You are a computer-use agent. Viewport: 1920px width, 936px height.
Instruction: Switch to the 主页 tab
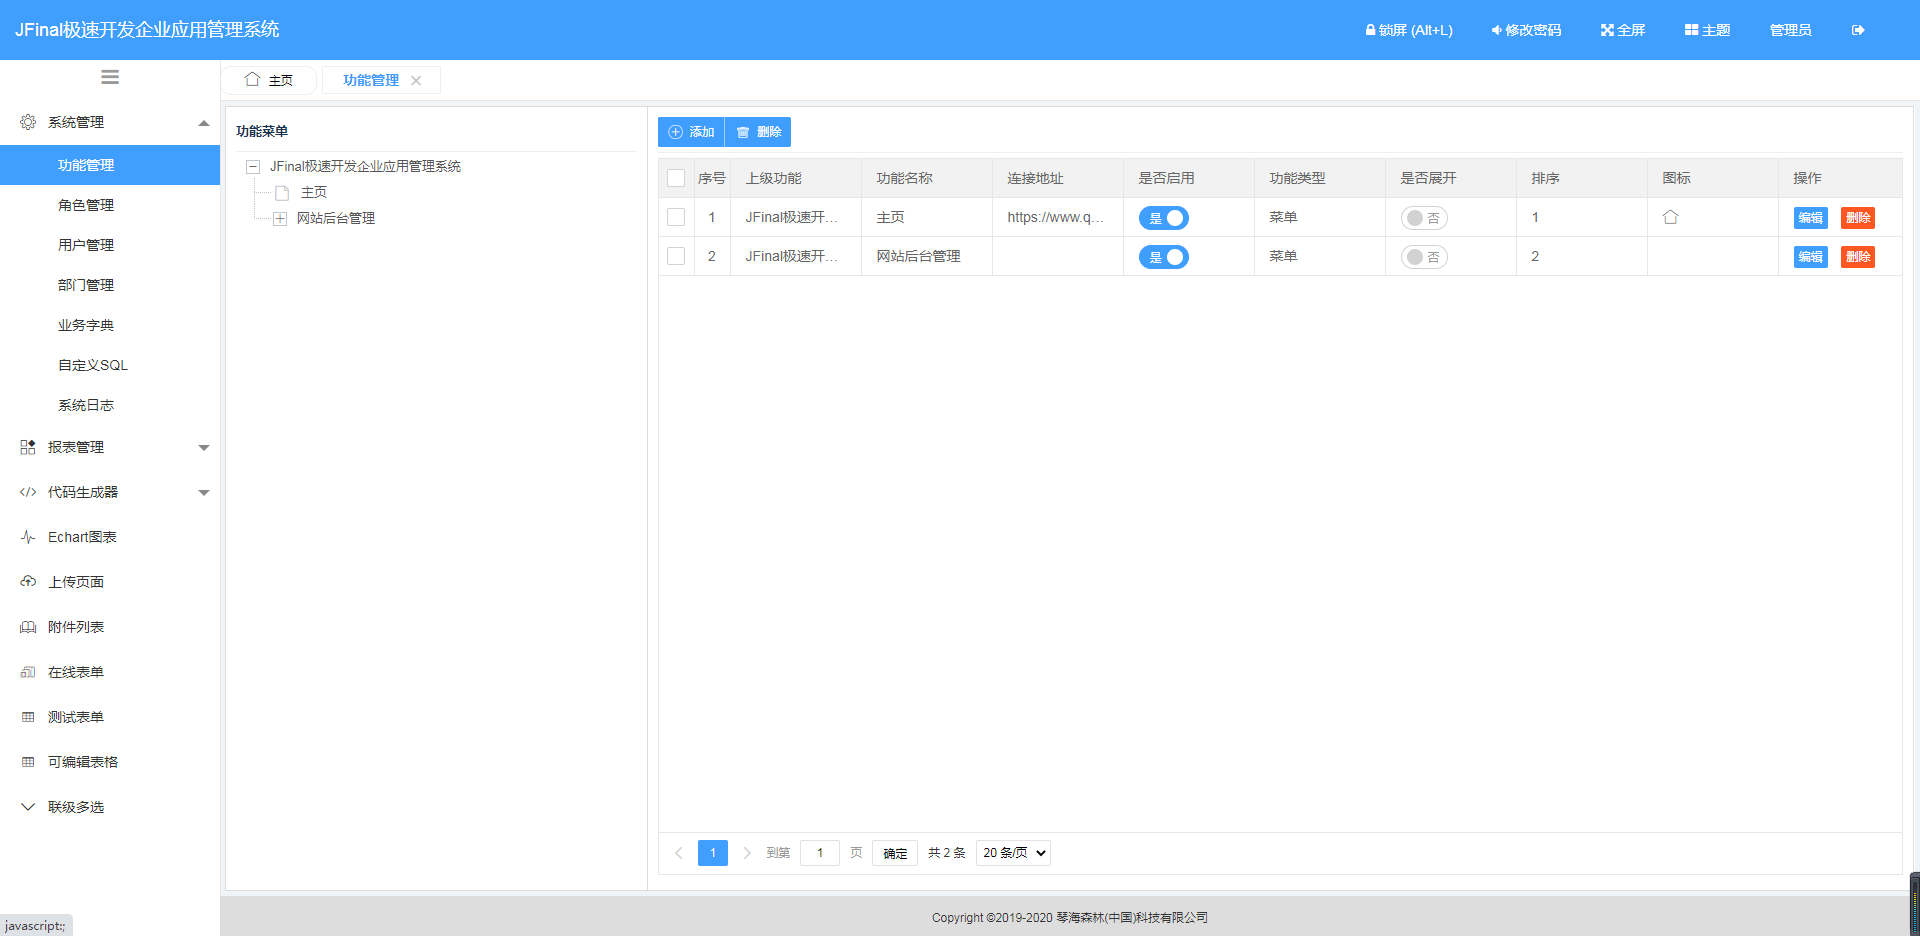(x=269, y=80)
